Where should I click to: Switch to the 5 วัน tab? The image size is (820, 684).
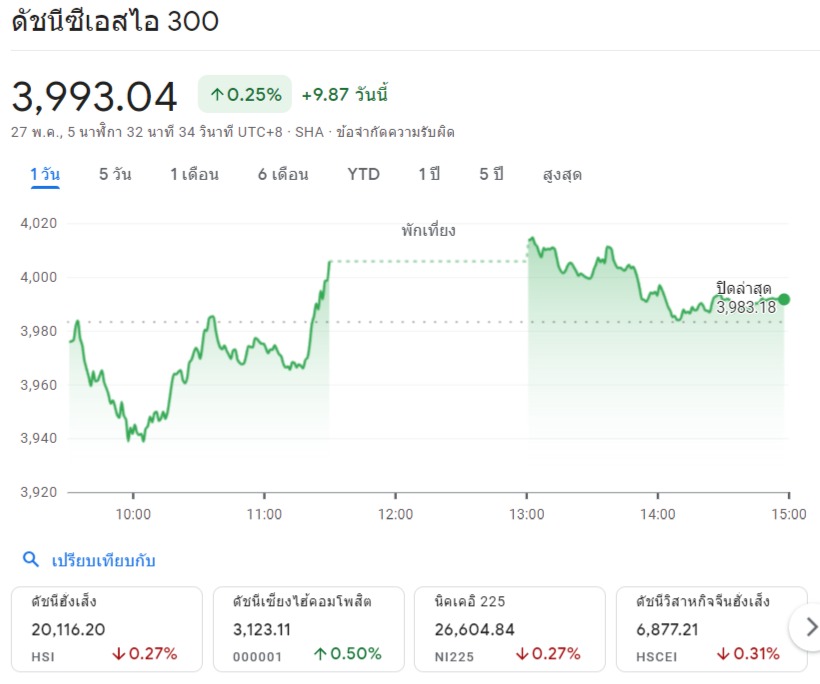coord(115,174)
